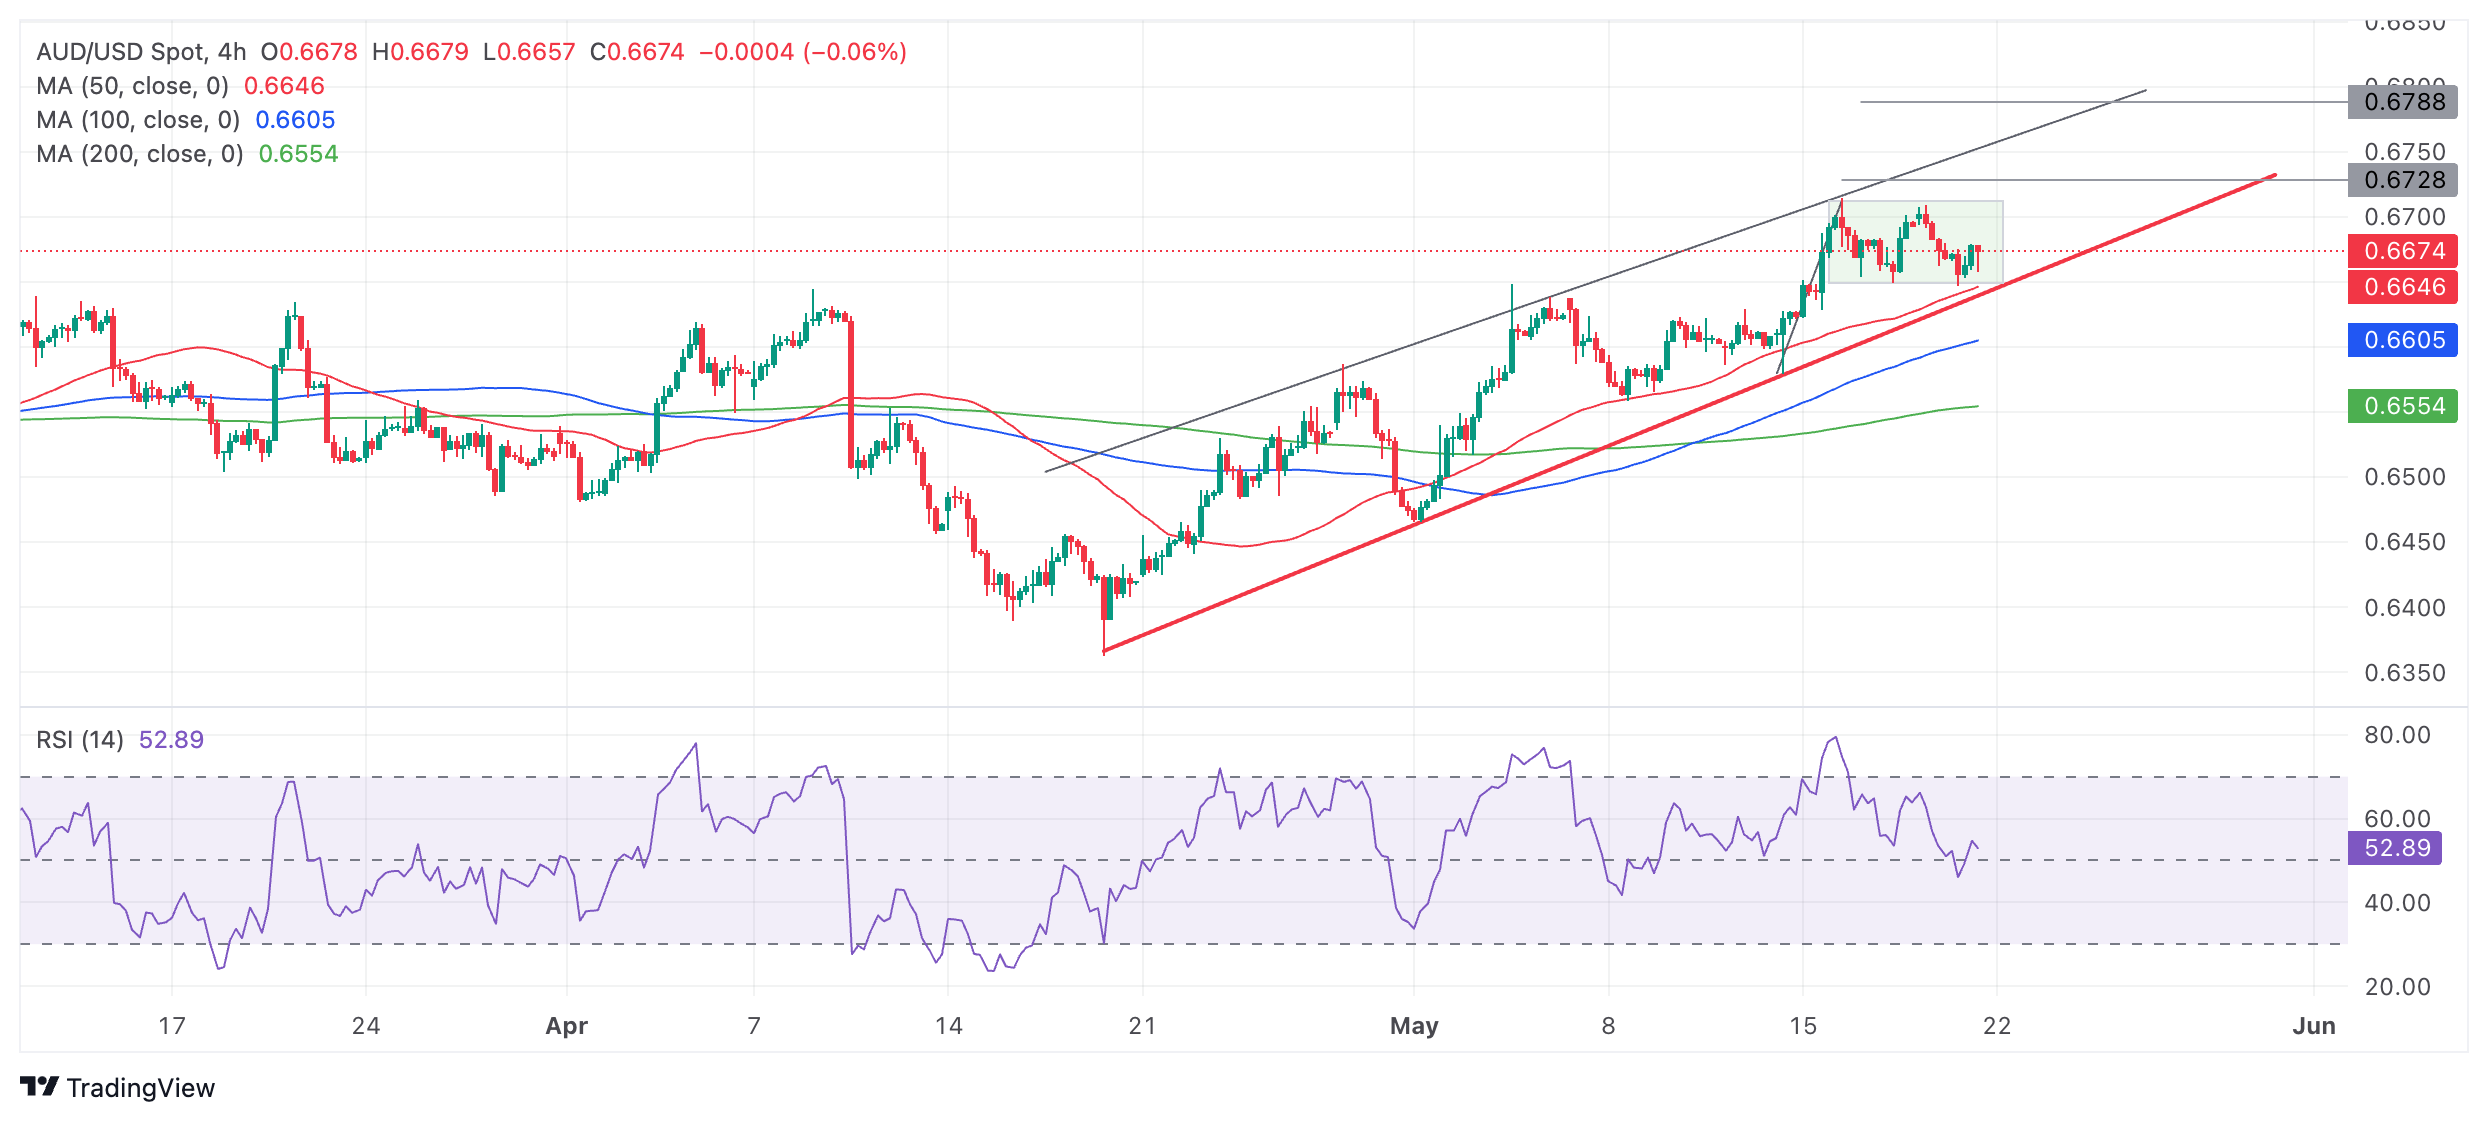Click the RSI (14) indicator label

tap(79, 739)
